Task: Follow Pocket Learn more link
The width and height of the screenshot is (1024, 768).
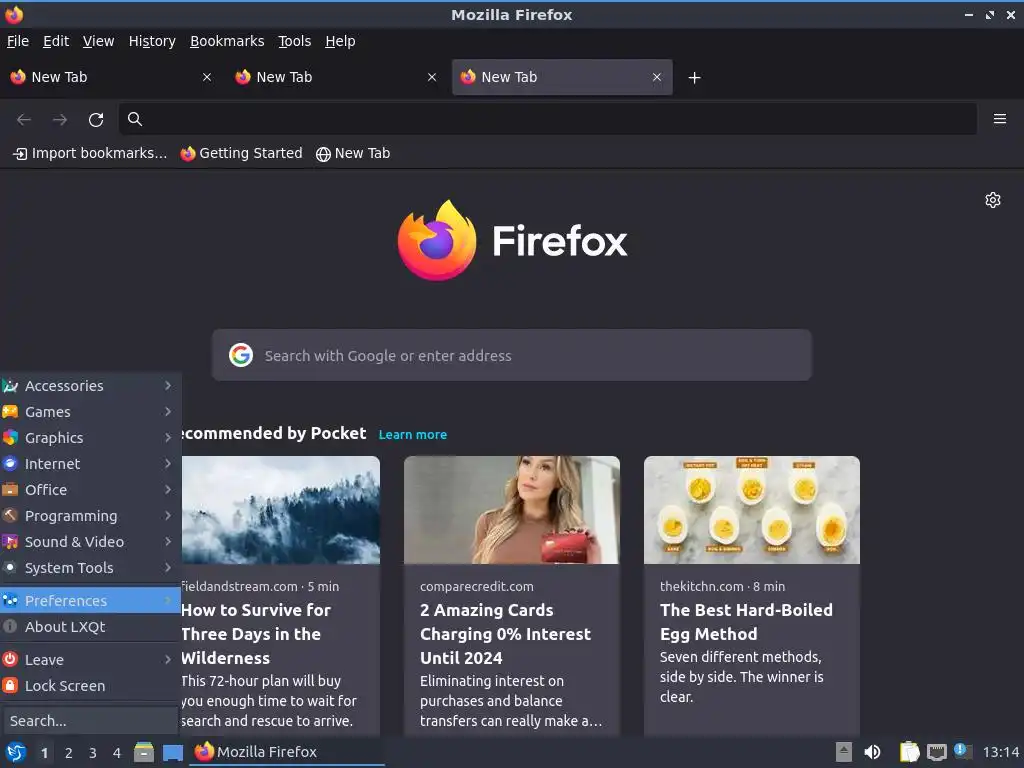Action: [x=413, y=435]
